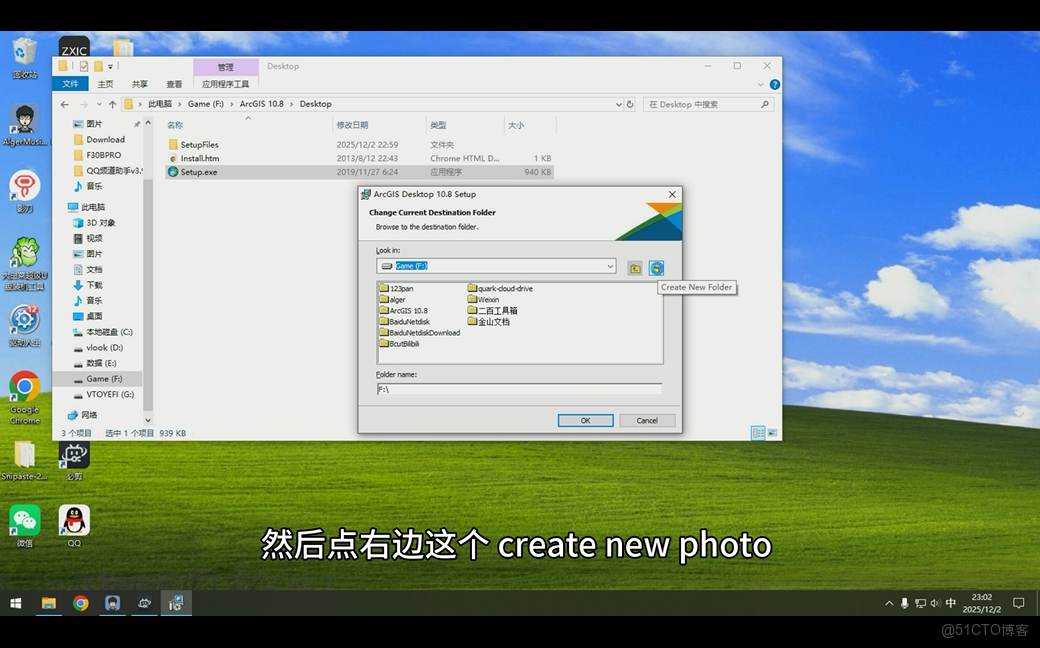
Task: Click Cancel in the setup dialog
Action: pyautogui.click(x=647, y=420)
